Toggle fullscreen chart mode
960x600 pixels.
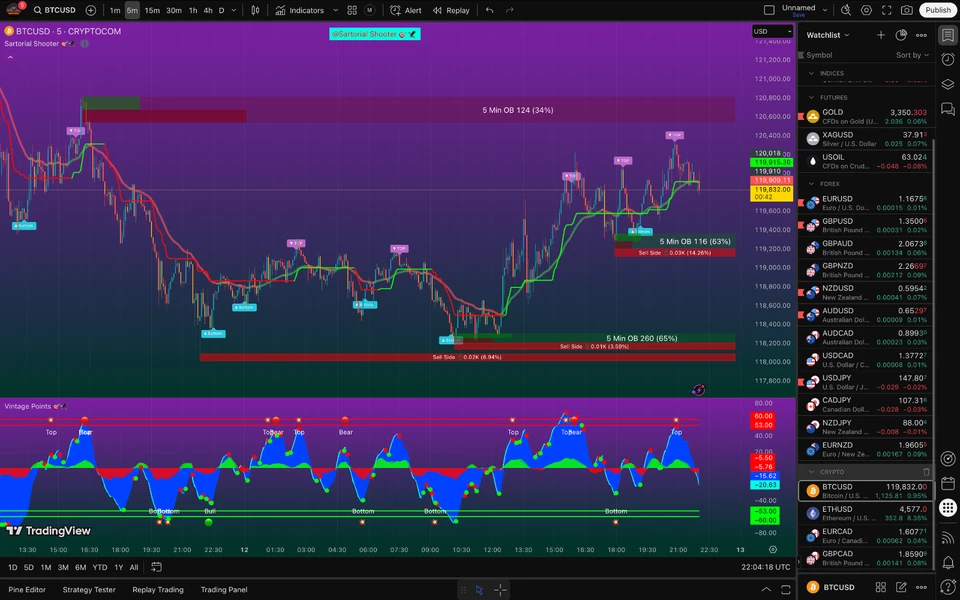[x=886, y=10]
